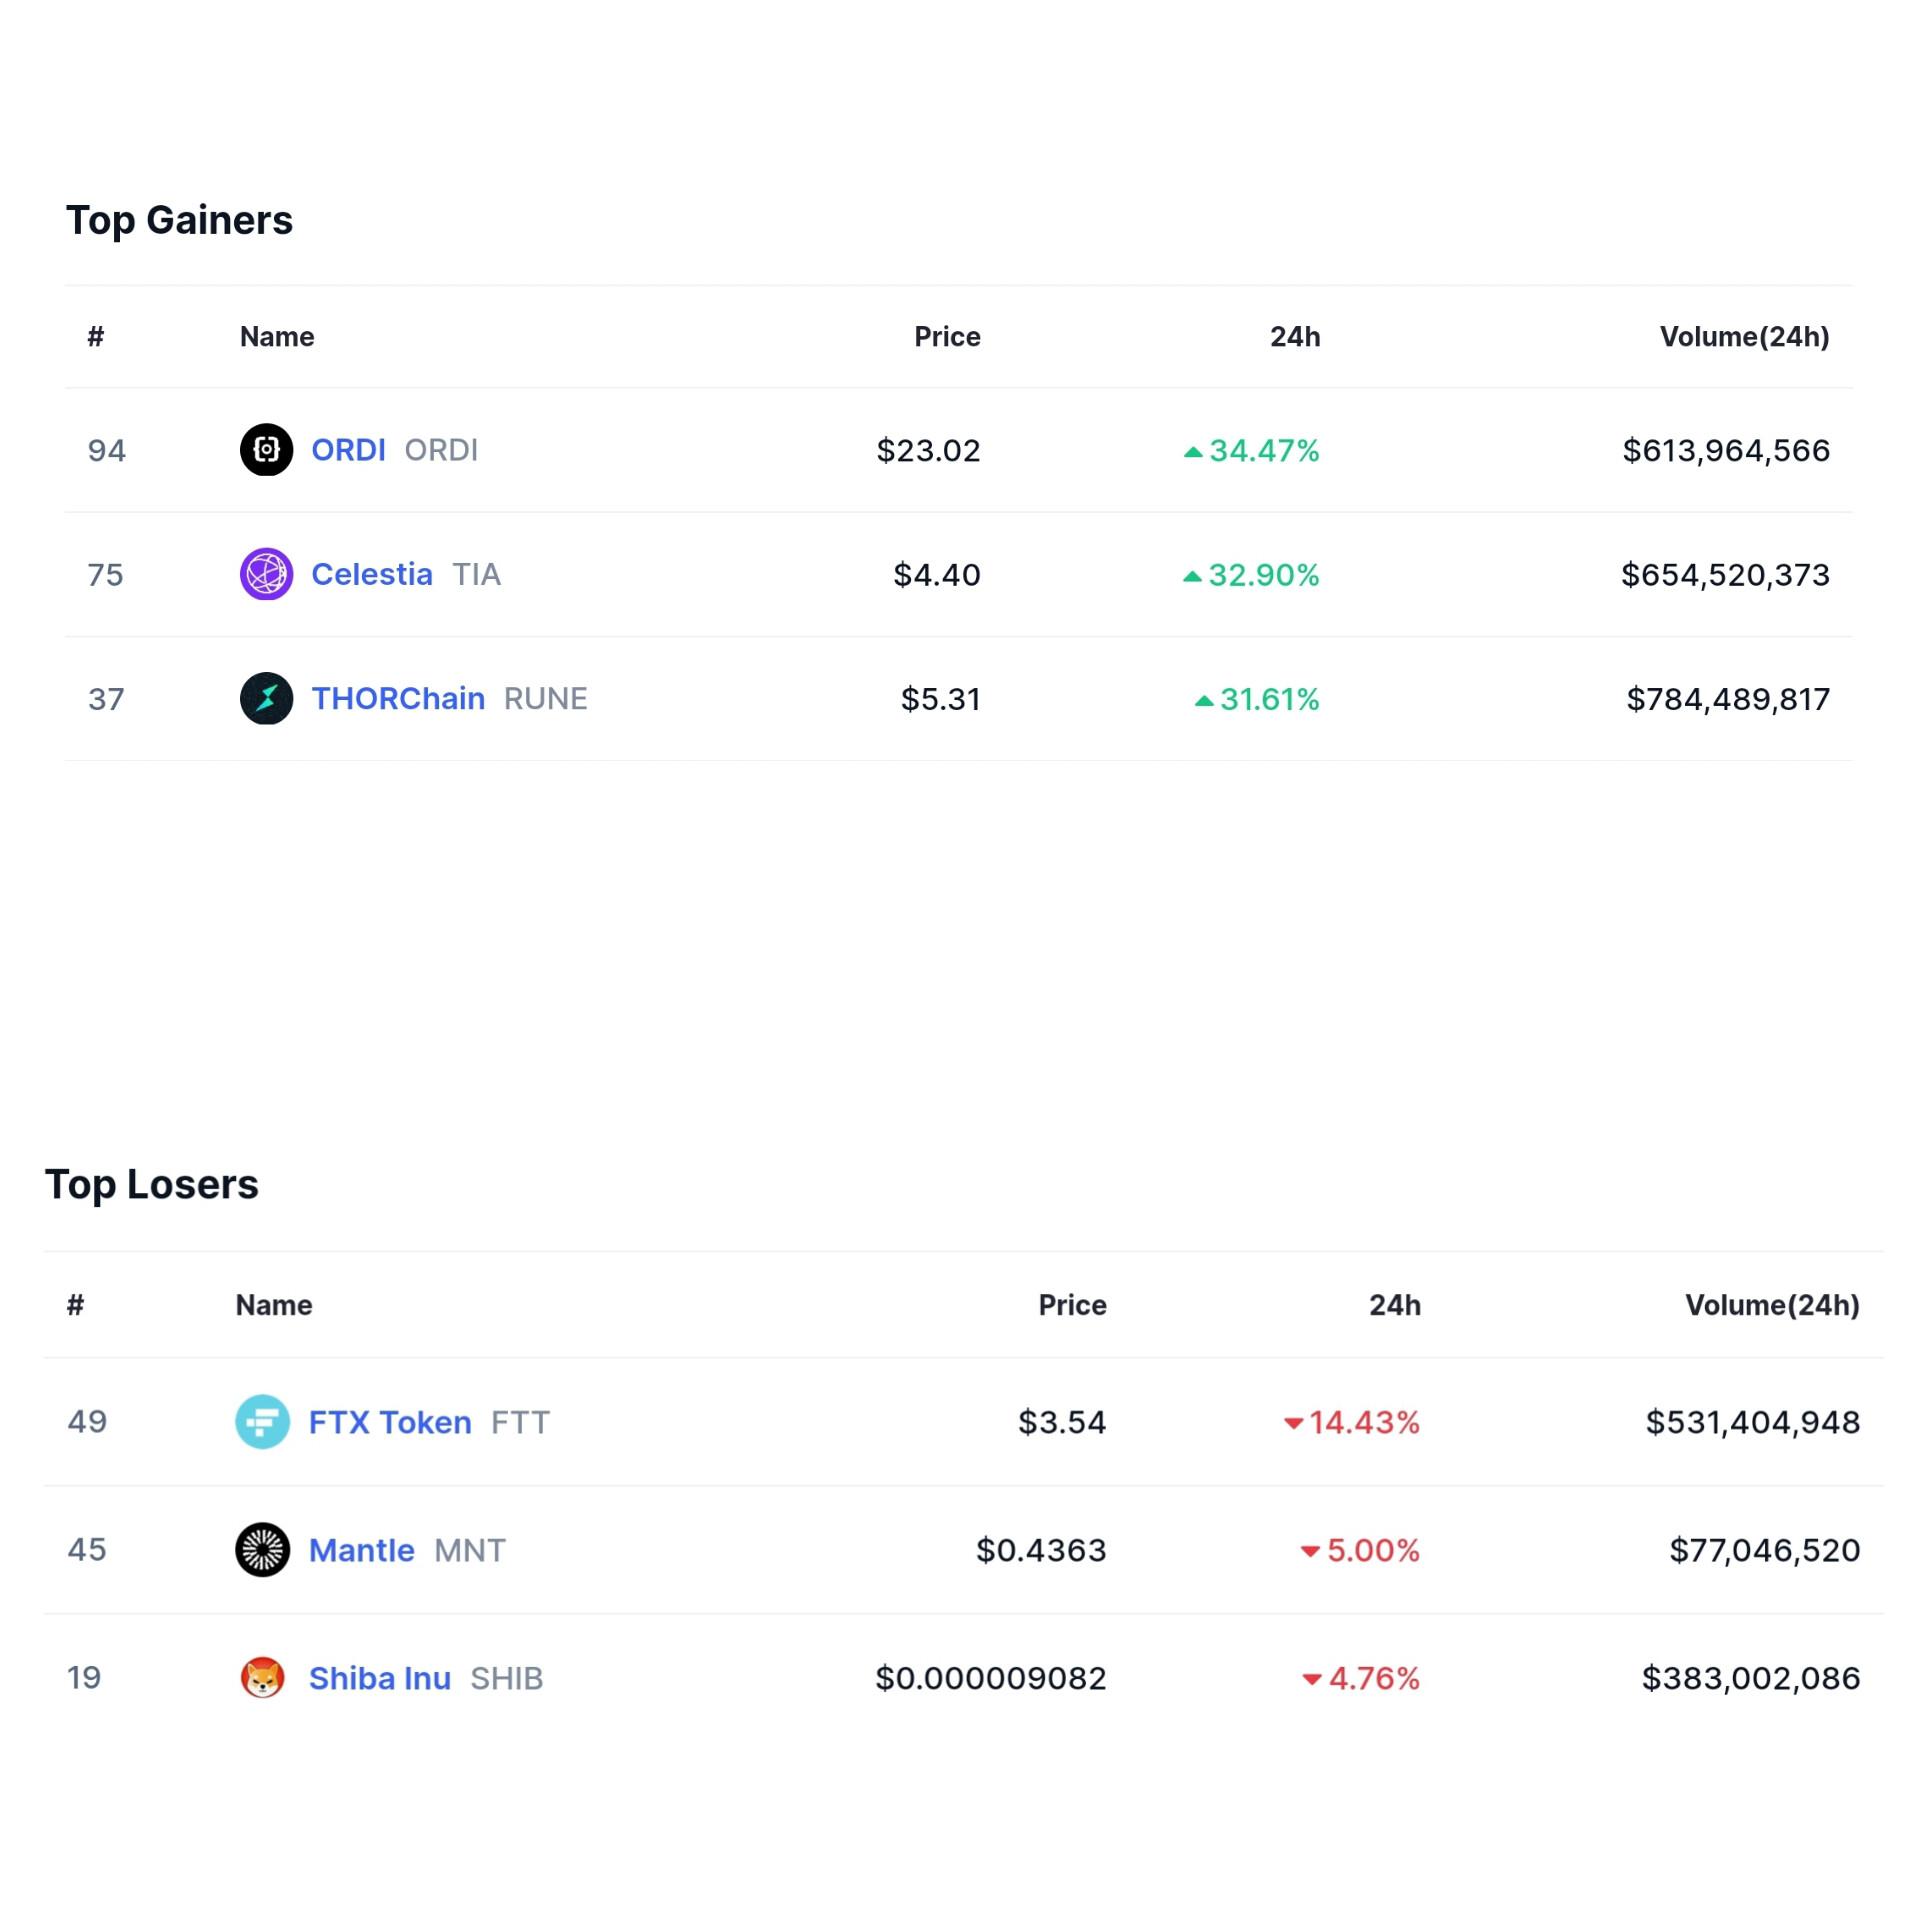
Task: Sort Top Losers by Name header
Action: click(274, 1305)
